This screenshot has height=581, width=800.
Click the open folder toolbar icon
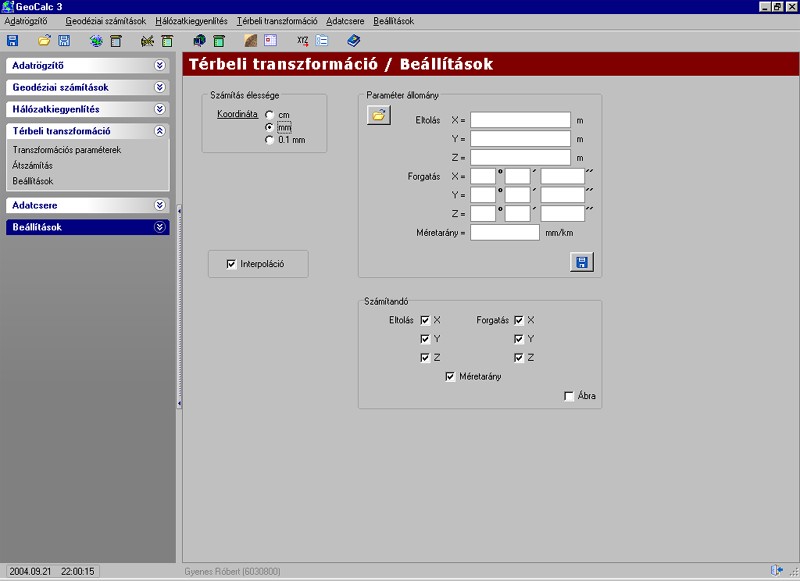(44, 40)
